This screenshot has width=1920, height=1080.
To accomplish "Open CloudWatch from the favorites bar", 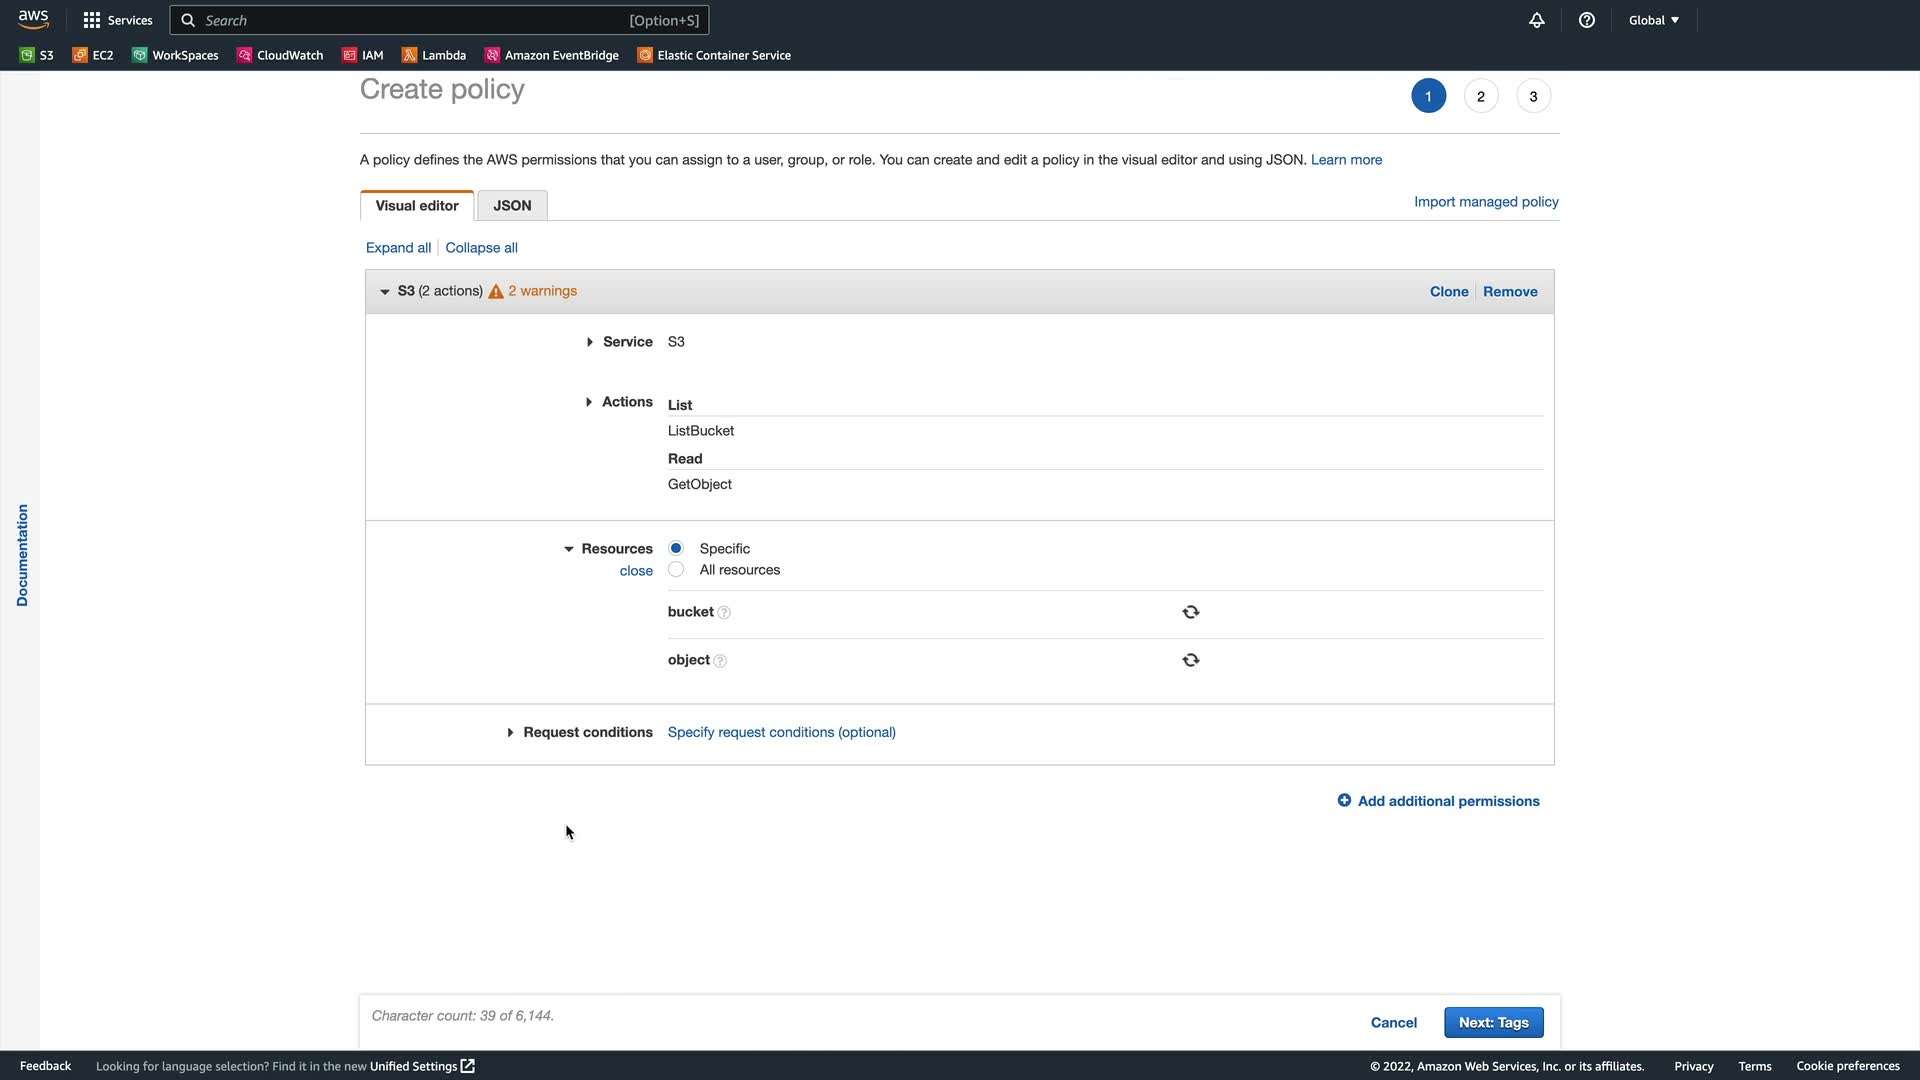I will point(280,55).
